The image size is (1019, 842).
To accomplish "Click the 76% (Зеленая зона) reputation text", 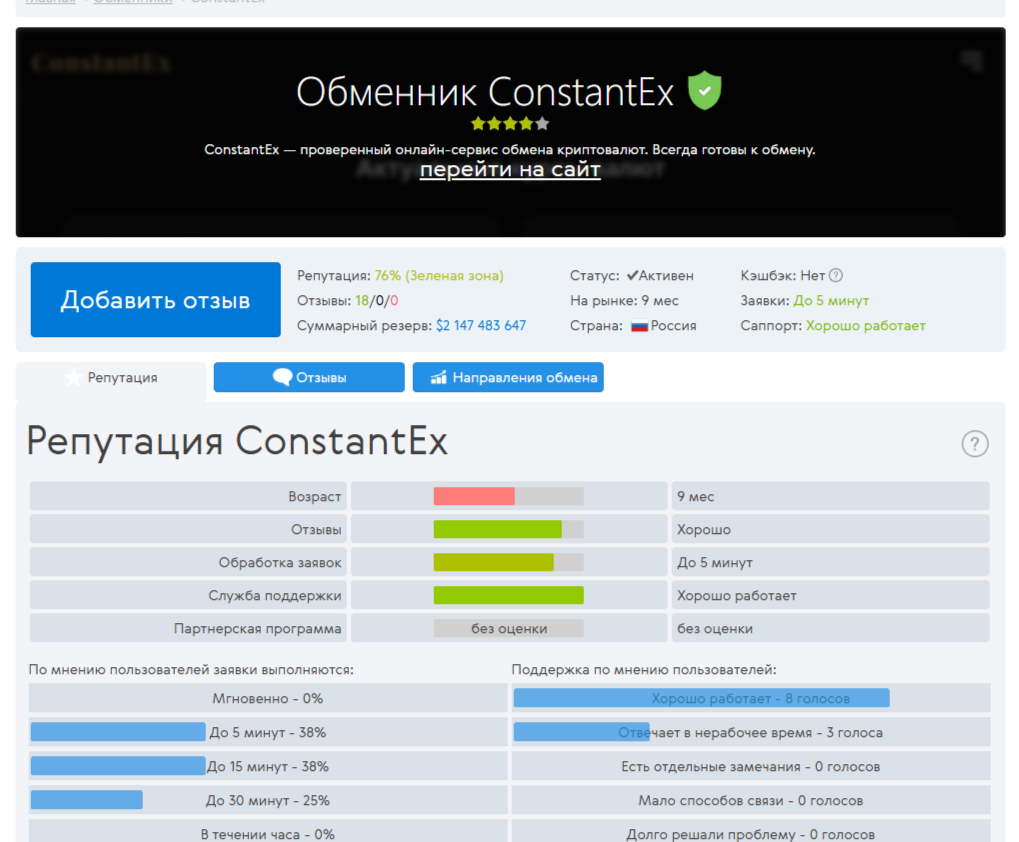I will click(x=439, y=275).
